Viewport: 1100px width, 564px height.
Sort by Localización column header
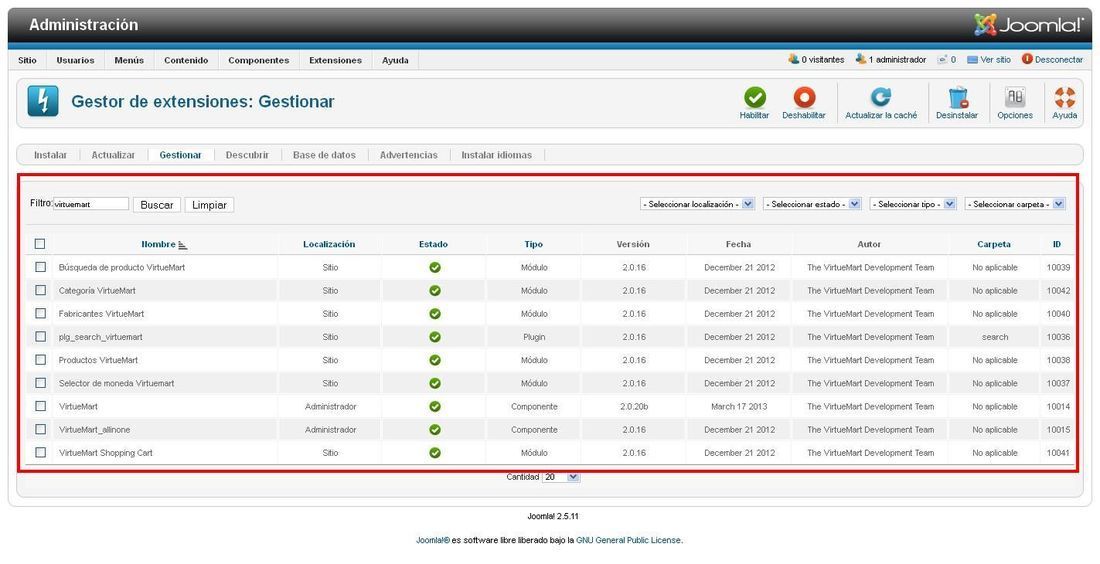[x=329, y=244]
